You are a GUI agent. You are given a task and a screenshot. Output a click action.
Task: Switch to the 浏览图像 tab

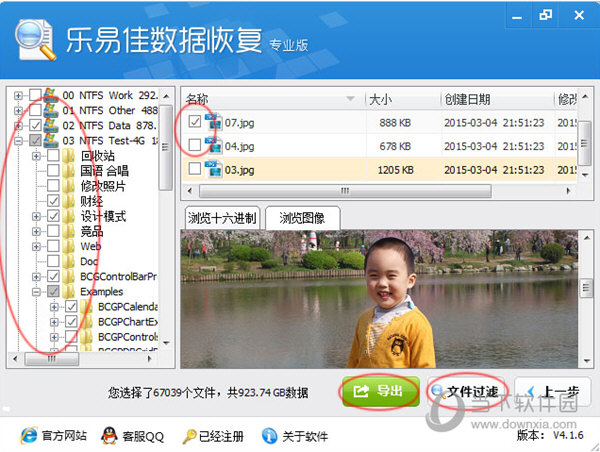pyautogui.click(x=302, y=218)
